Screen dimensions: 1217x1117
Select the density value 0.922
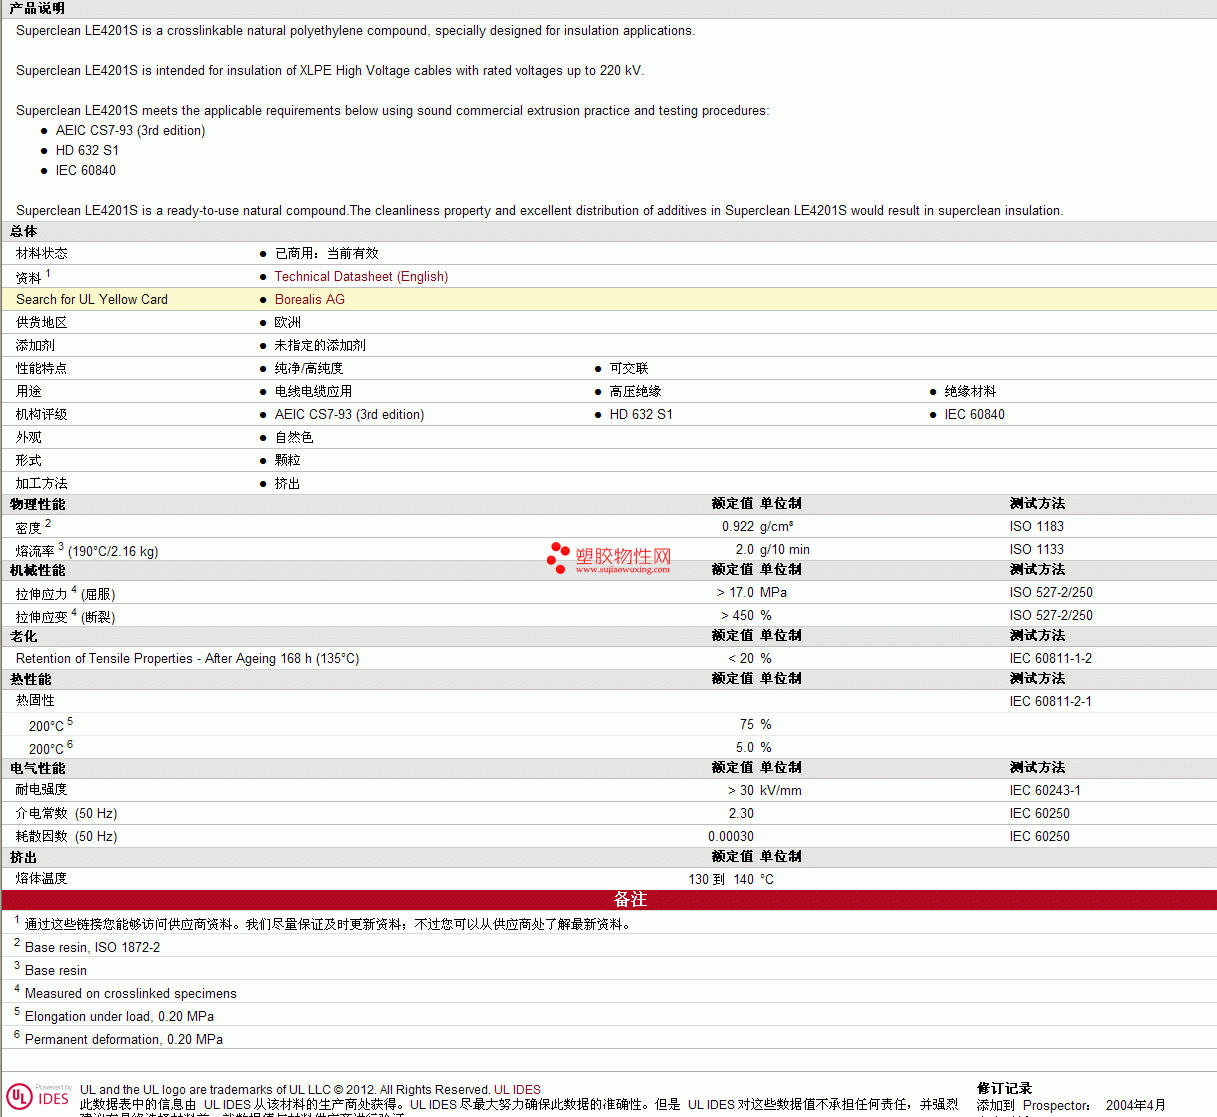pyautogui.click(x=738, y=527)
